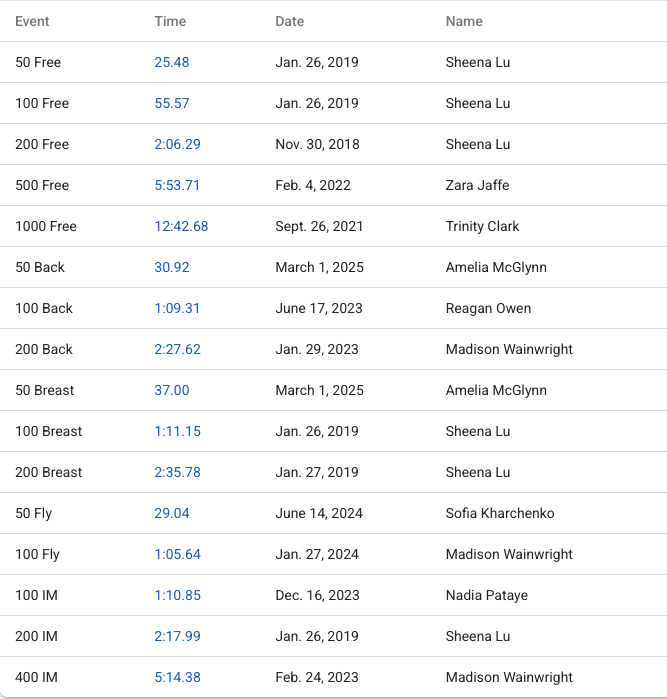Screen dimensions: 667x699
Task: Click the 100 Free time 55.57
Action: (x=172, y=103)
